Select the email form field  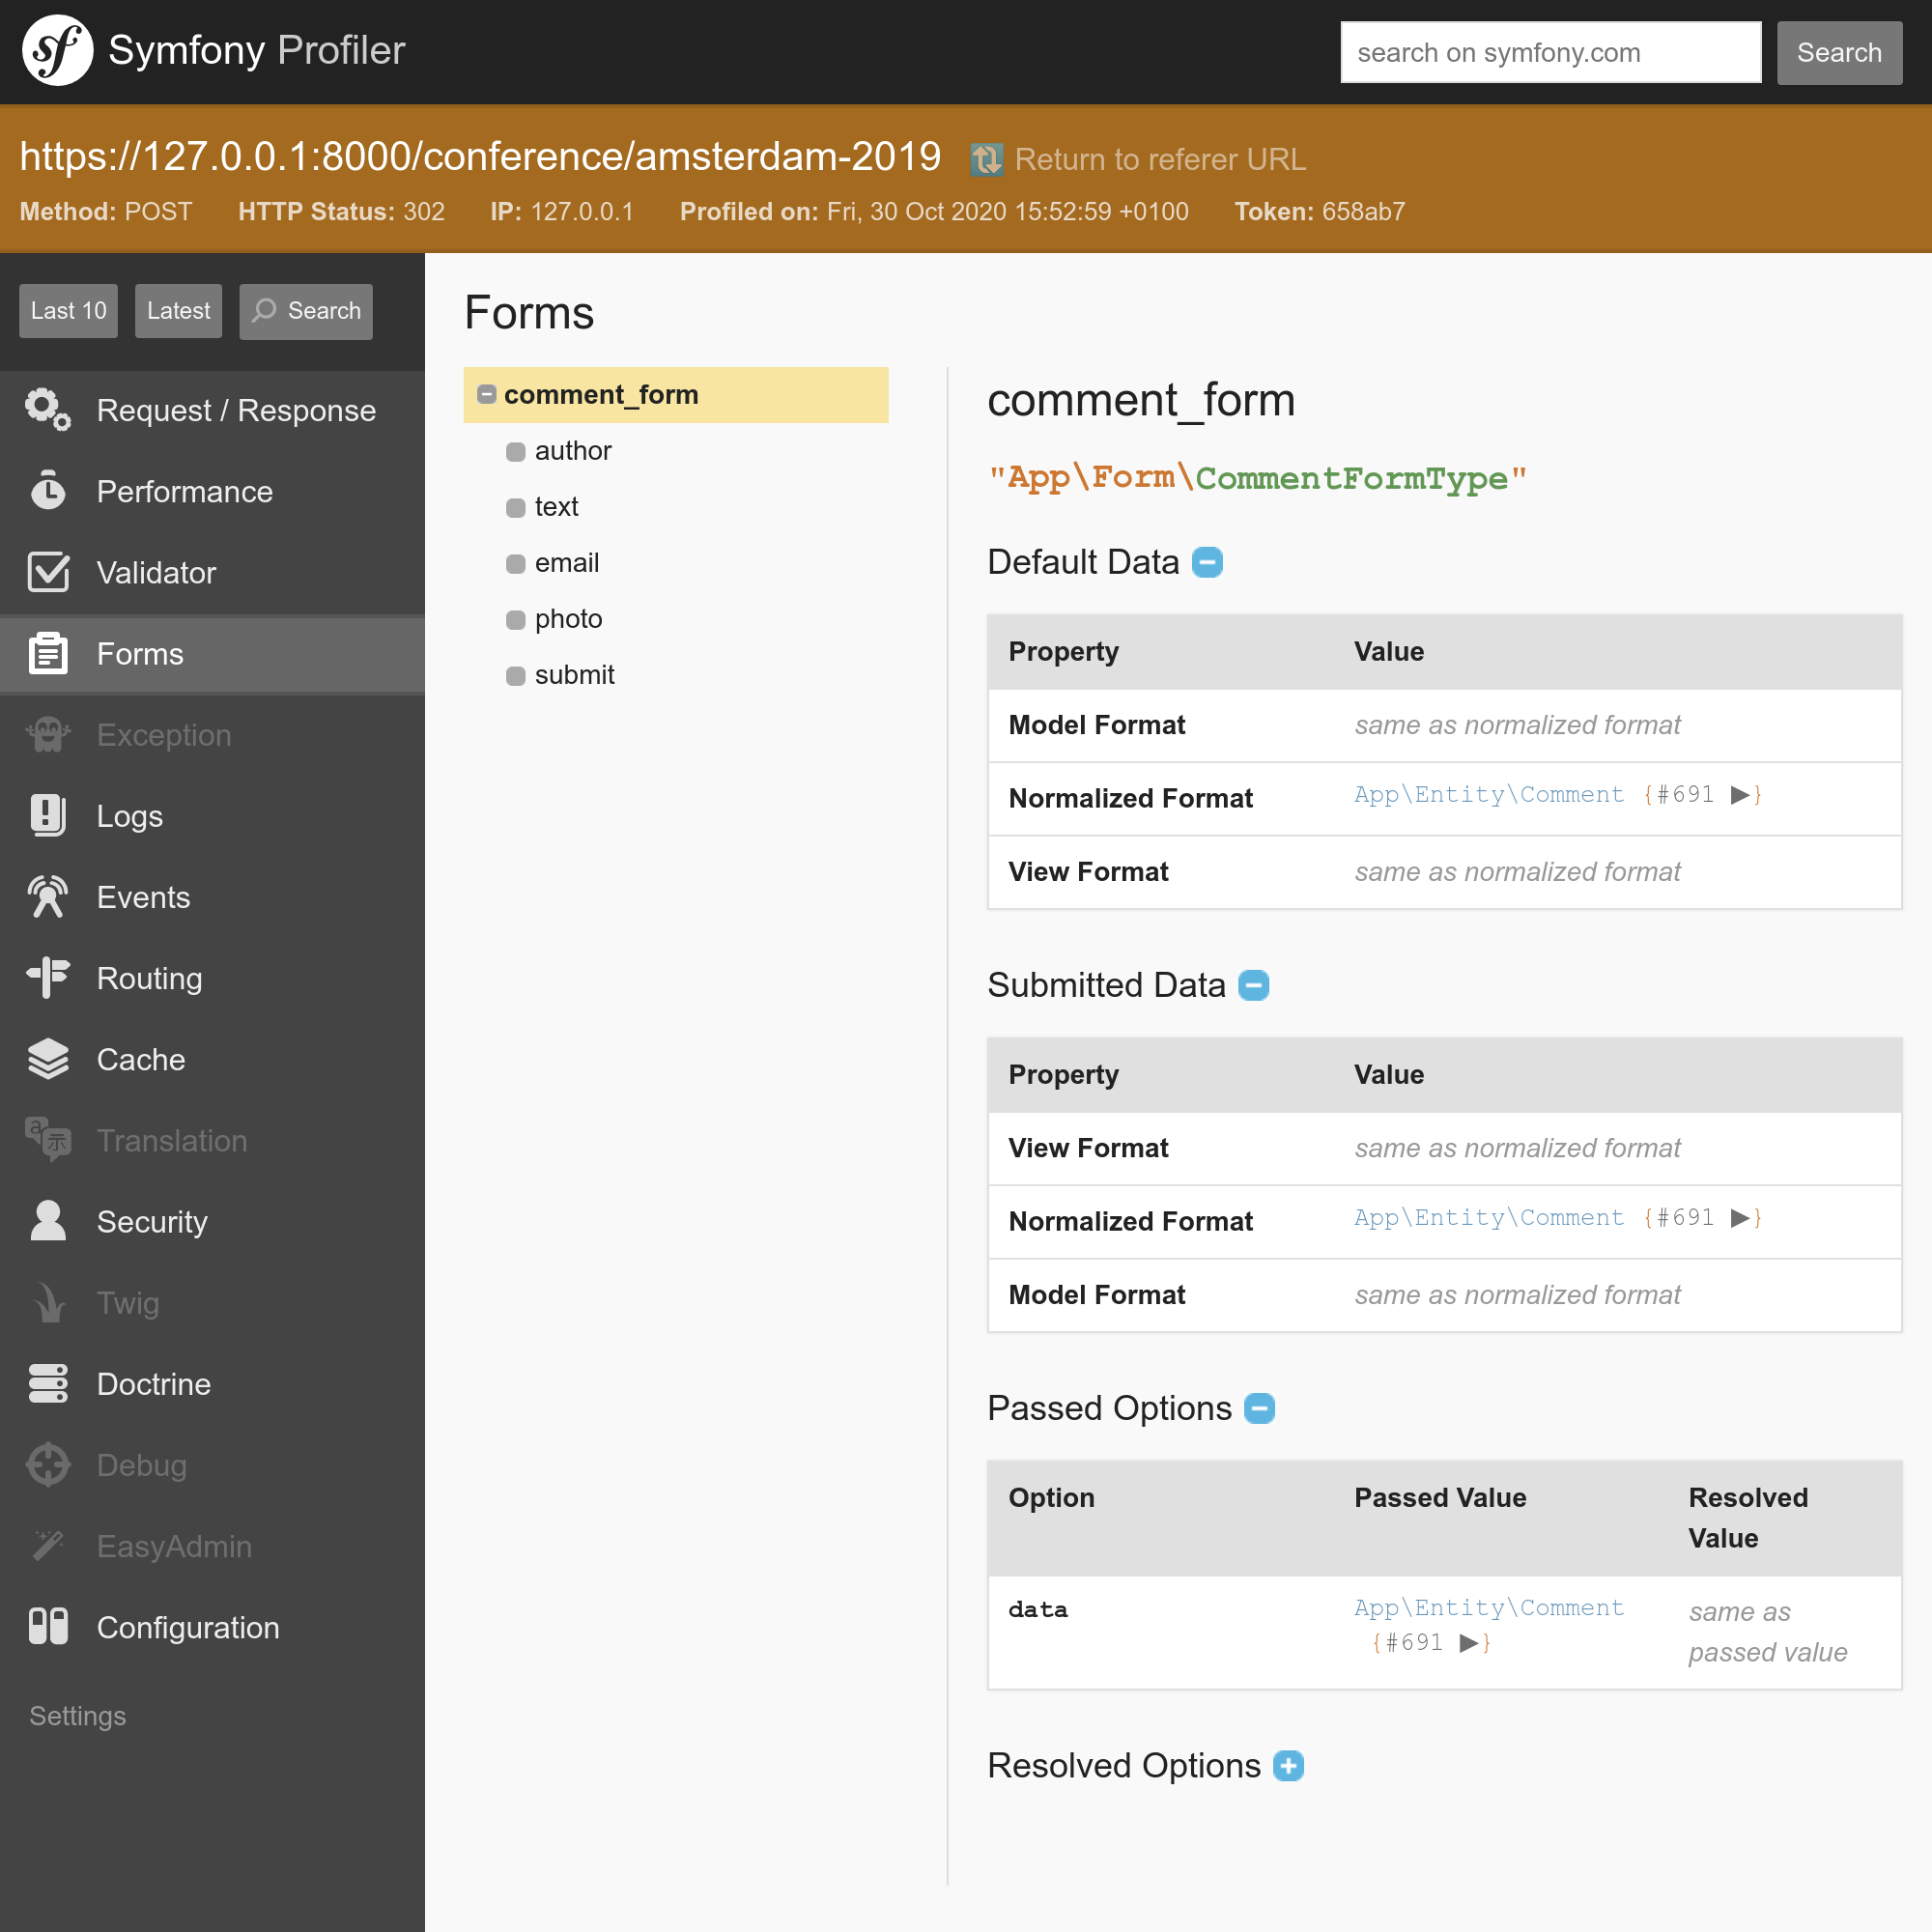567,562
